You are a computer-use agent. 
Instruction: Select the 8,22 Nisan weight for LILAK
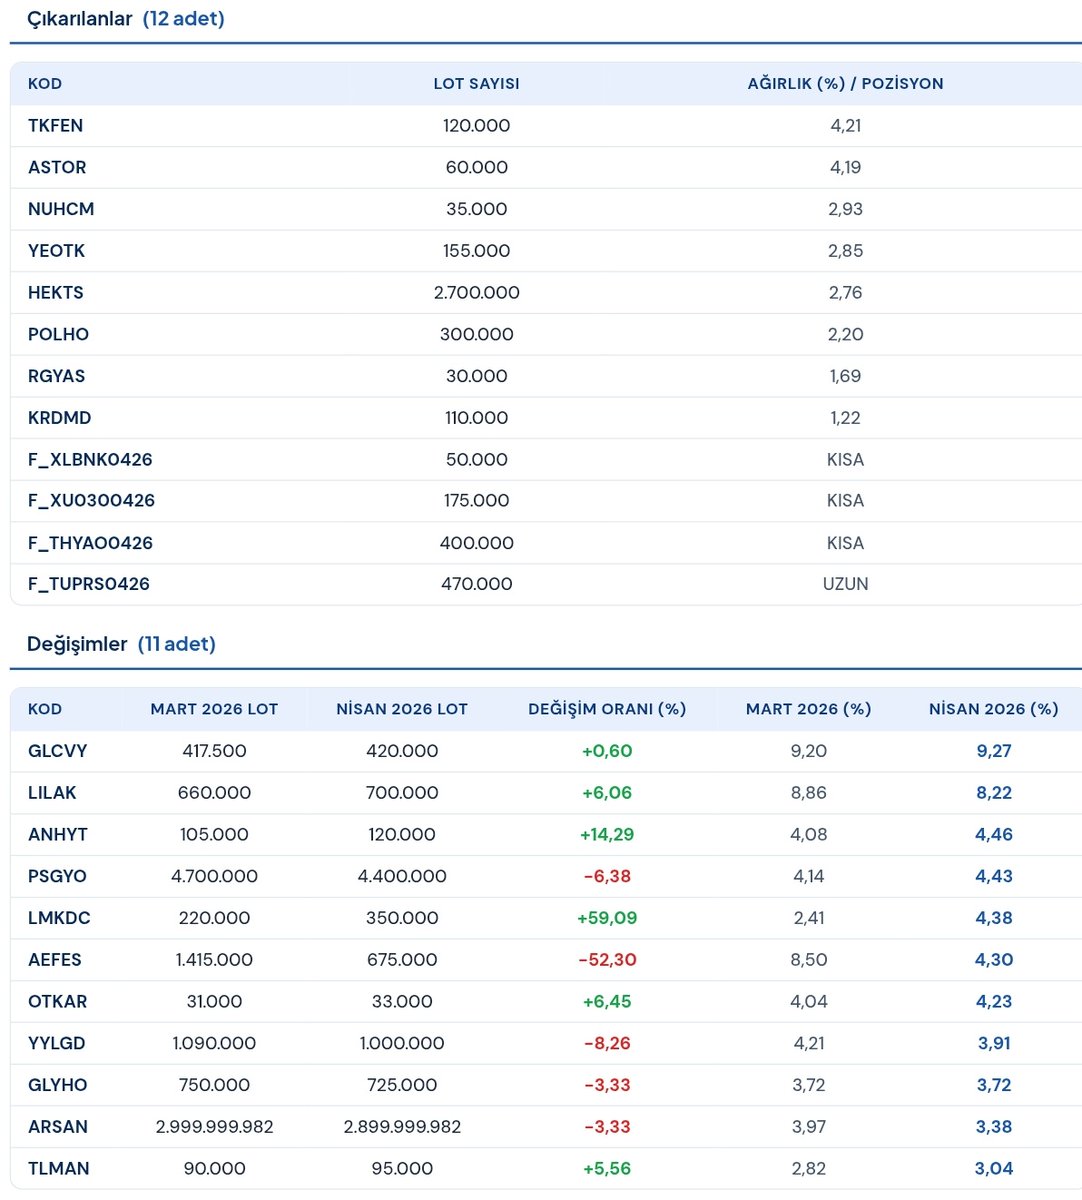coord(994,793)
